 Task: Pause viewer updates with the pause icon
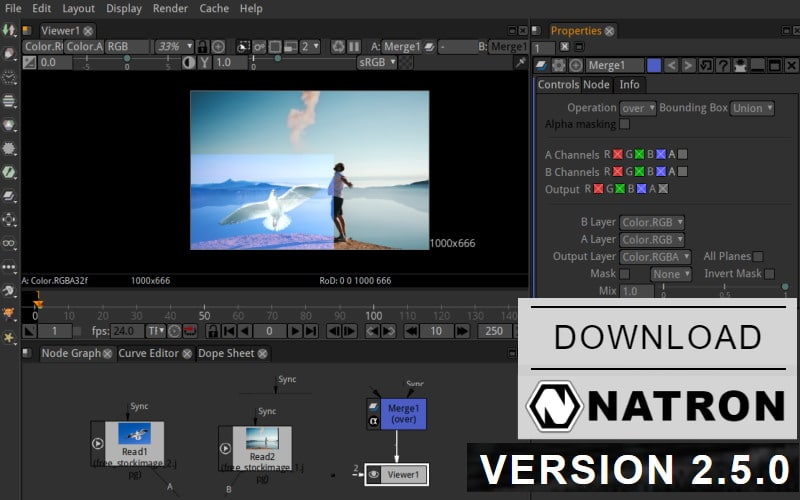tap(354, 47)
